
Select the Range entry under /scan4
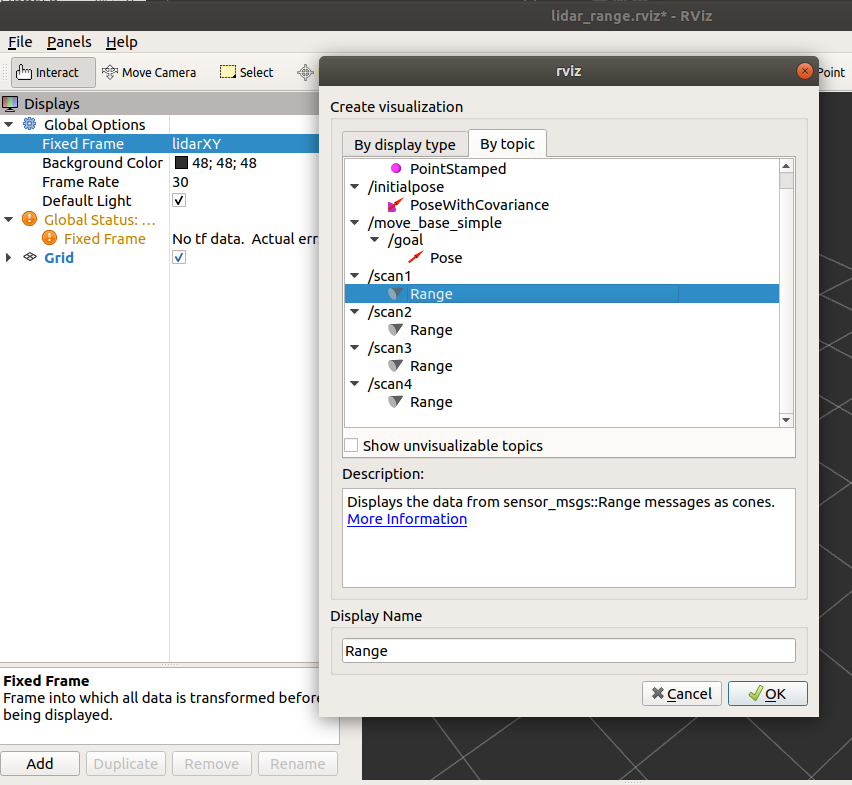(x=431, y=402)
